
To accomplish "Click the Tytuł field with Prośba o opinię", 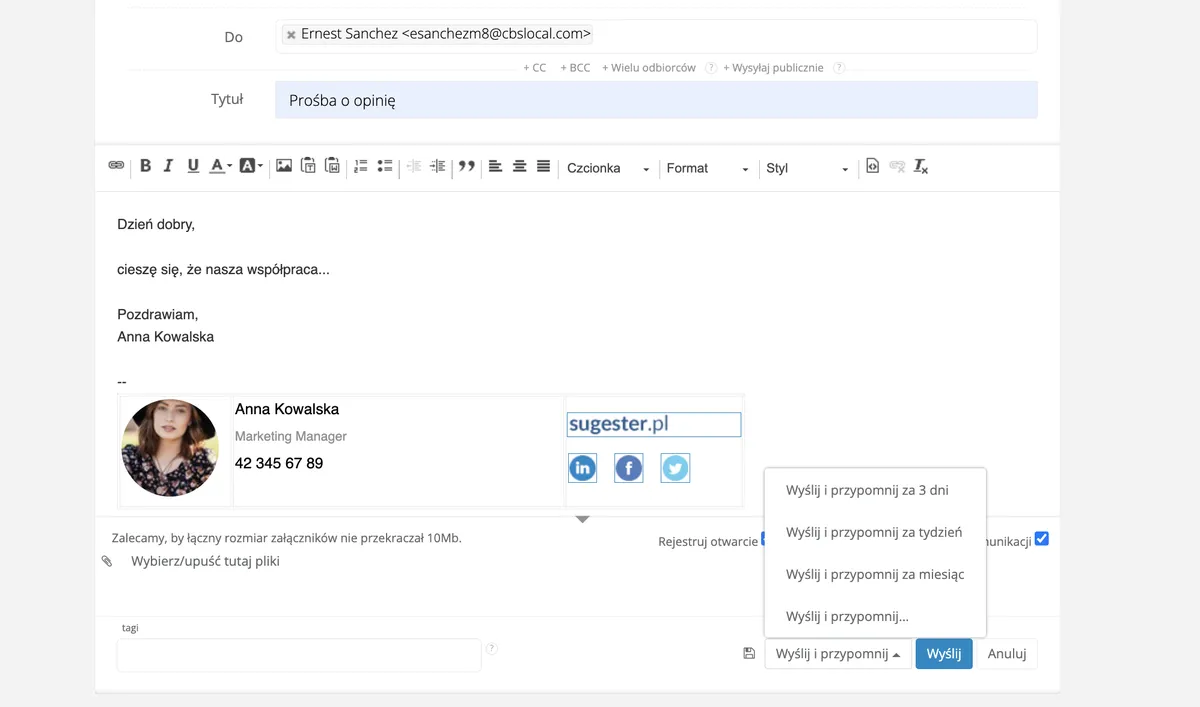I will [x=656, y=100].
